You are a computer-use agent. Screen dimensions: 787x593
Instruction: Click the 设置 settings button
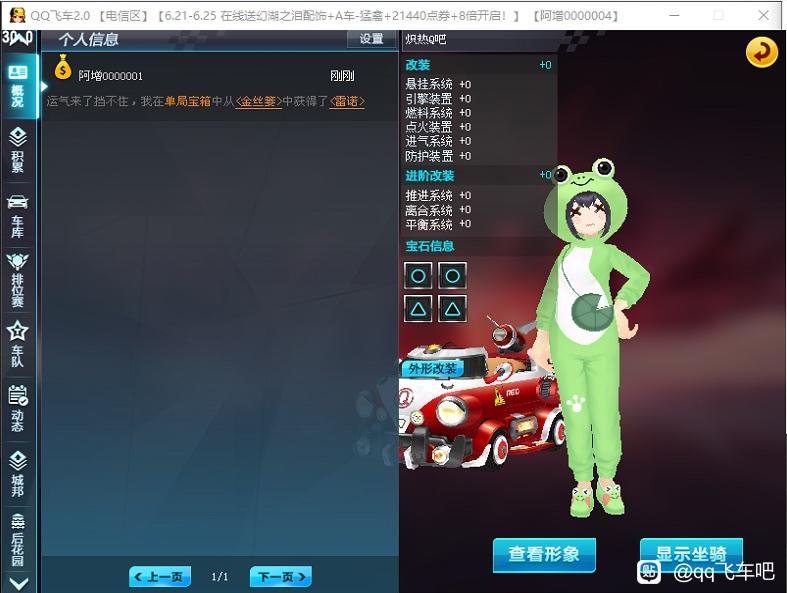tap(371, 39)
